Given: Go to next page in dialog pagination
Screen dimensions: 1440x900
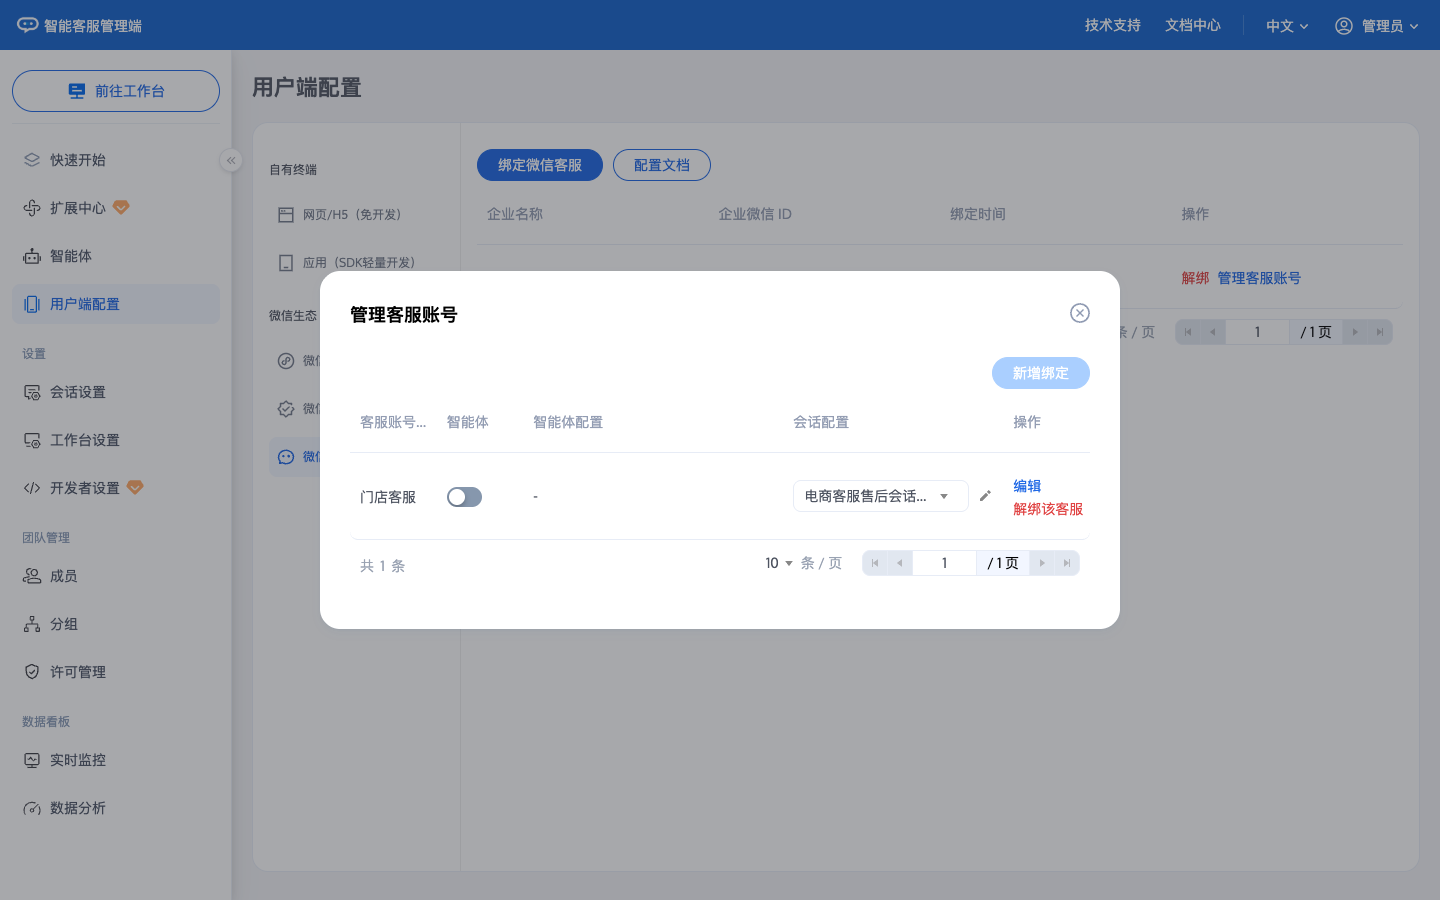Looking at the screenshot, I should coord(1042,563).
